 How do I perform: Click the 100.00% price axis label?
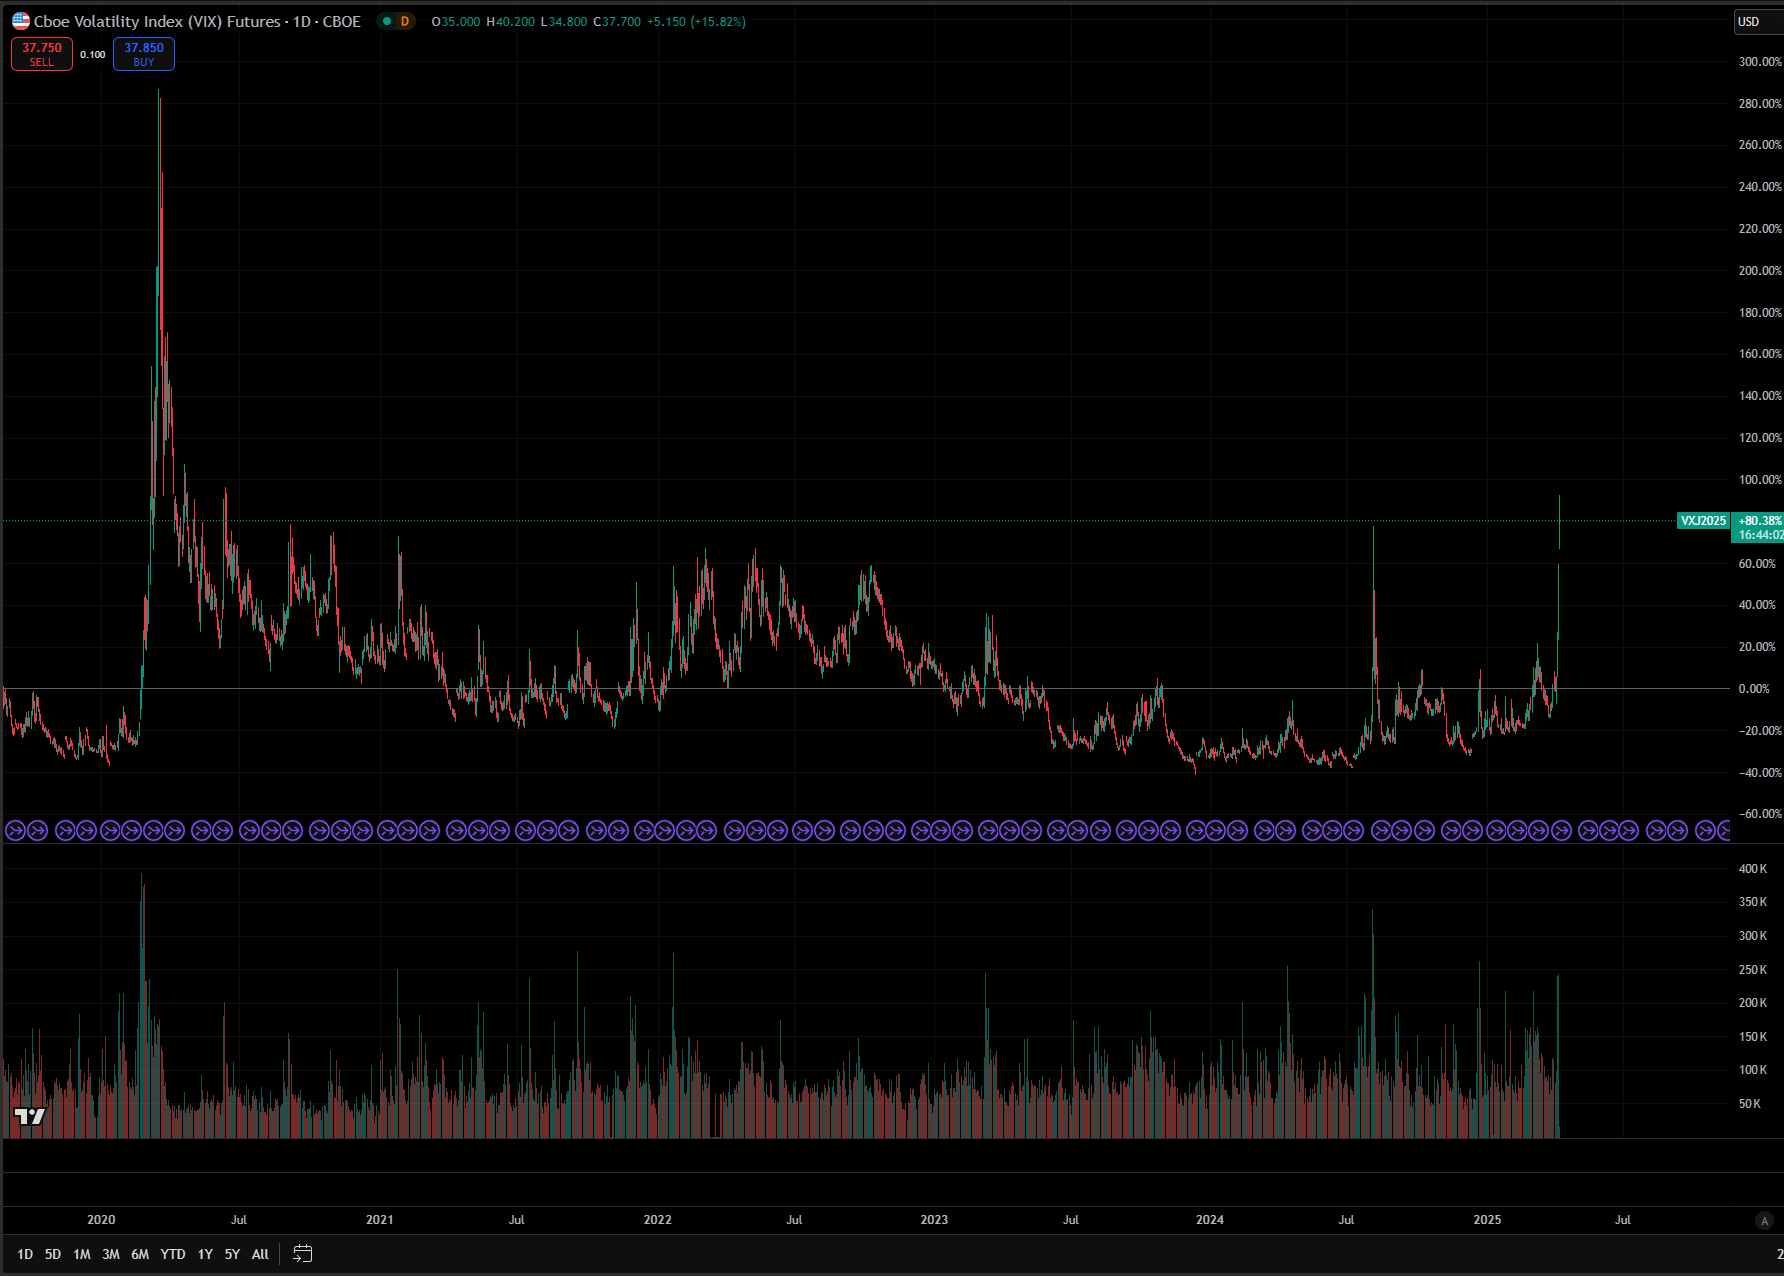[x=1760, y=480]
